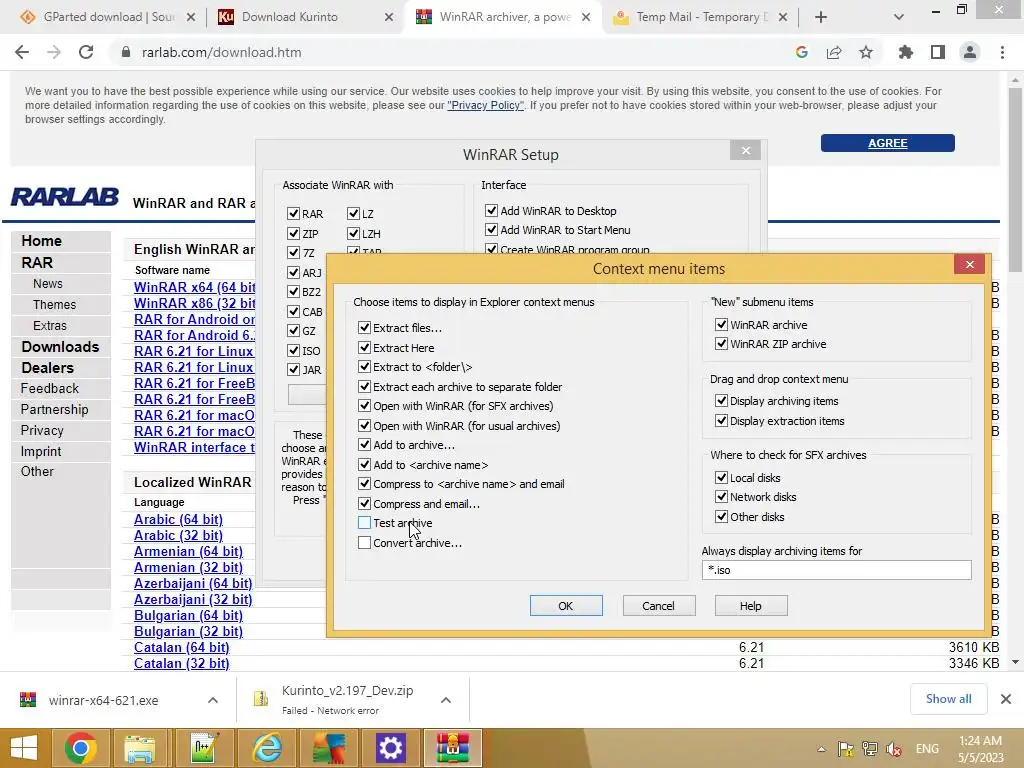Close the Temp Mail tab
This screenshot has width=1024, height=768.
point(783,17)
